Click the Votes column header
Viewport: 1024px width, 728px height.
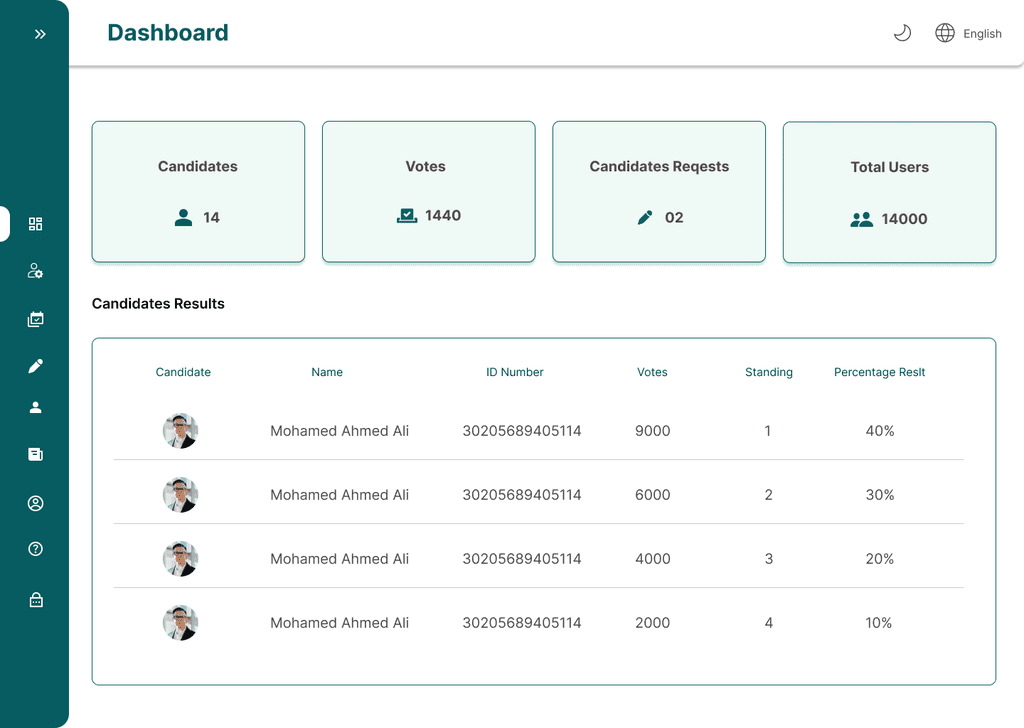[652, 372]
